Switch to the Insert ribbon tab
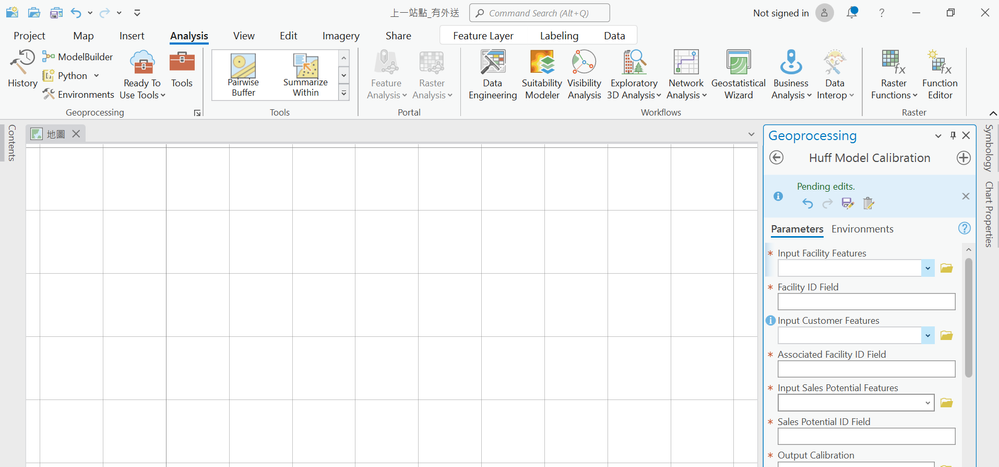The image size is (999, 467). (x=132, y=36)
